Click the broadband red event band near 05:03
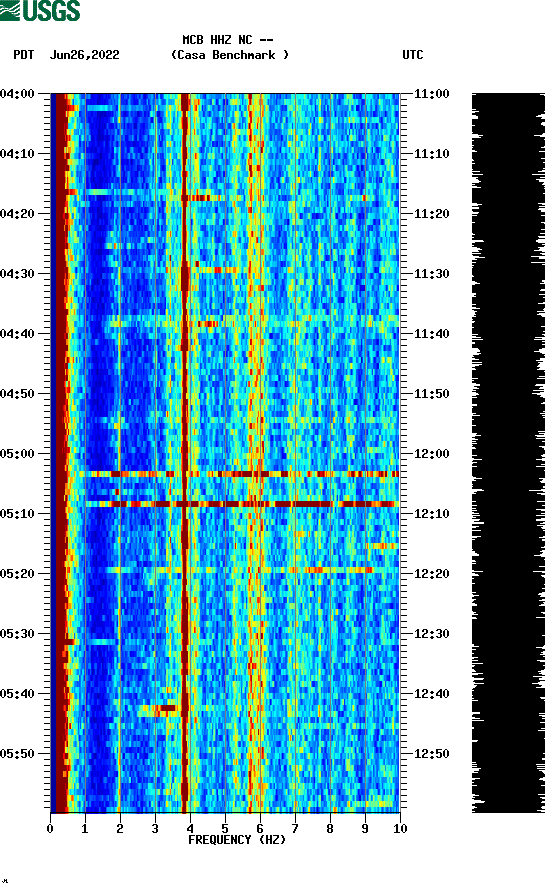The height and width of the screenshot is (892, 552). [x=242, y=474]
